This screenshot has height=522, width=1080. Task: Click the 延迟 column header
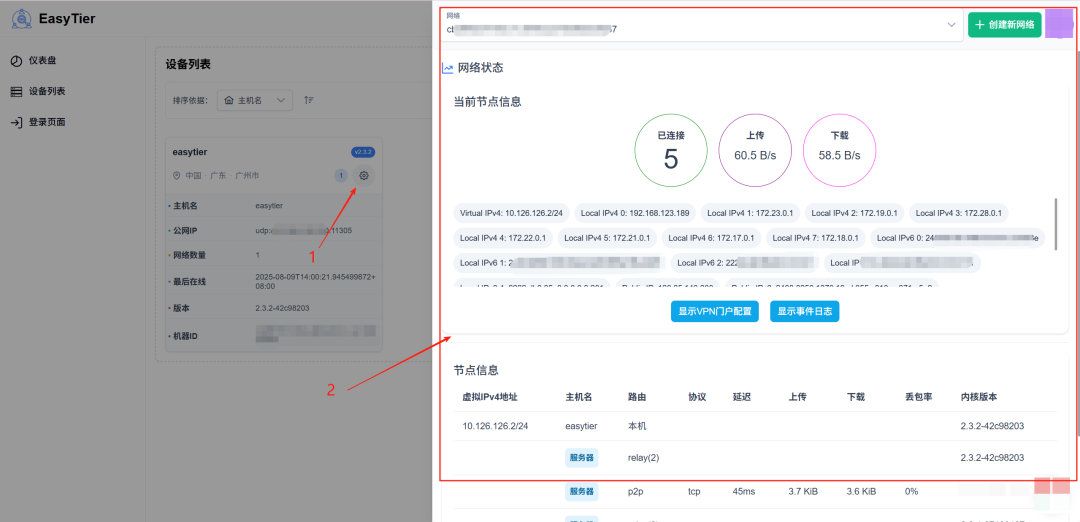[x=742, y=397]
